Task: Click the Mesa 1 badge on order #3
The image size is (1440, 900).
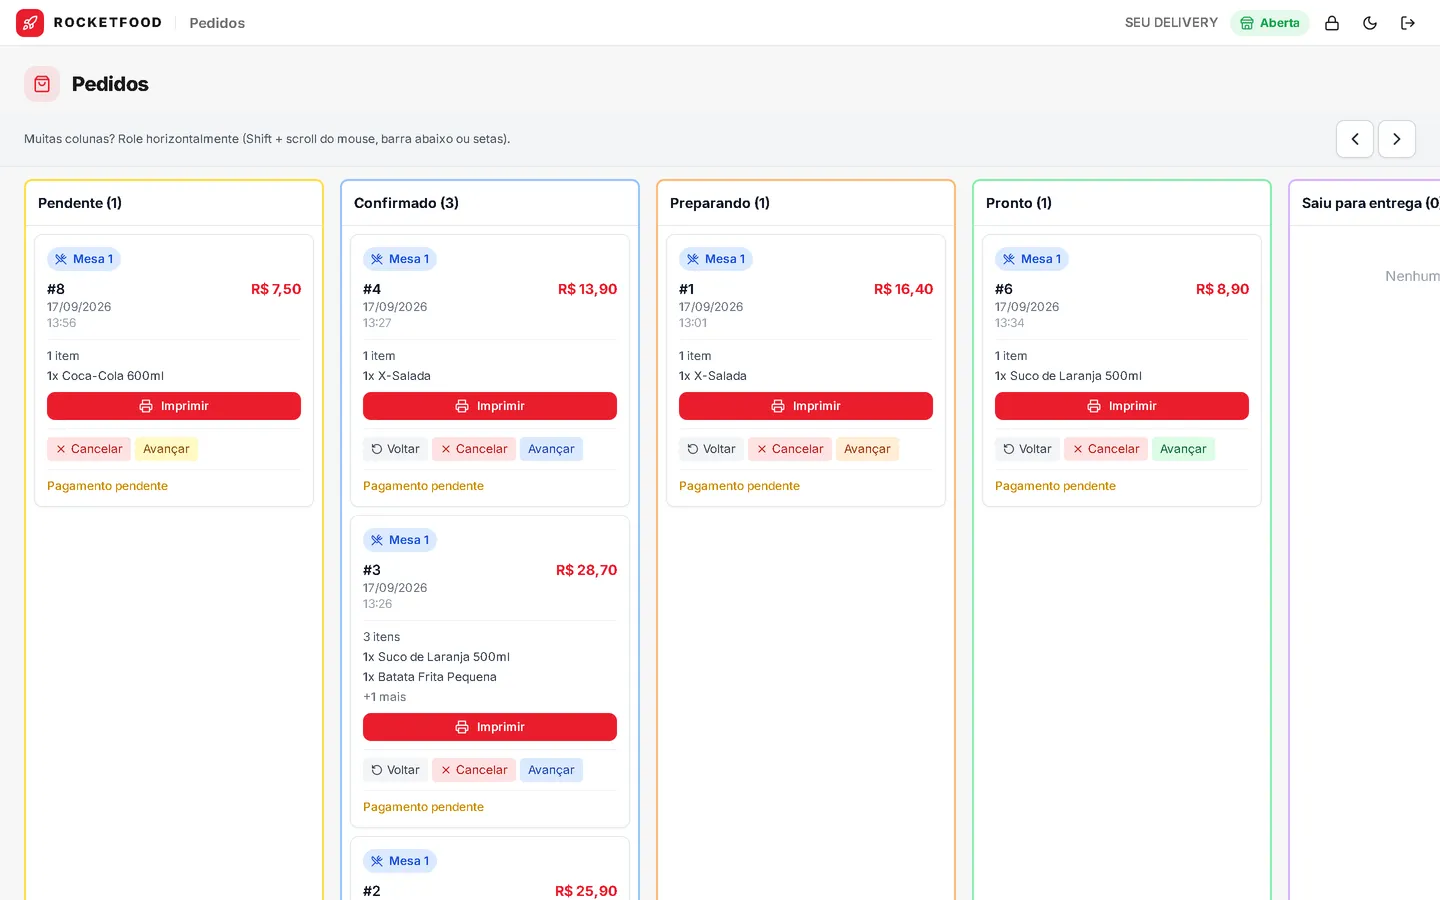Action: coord(400,540)
